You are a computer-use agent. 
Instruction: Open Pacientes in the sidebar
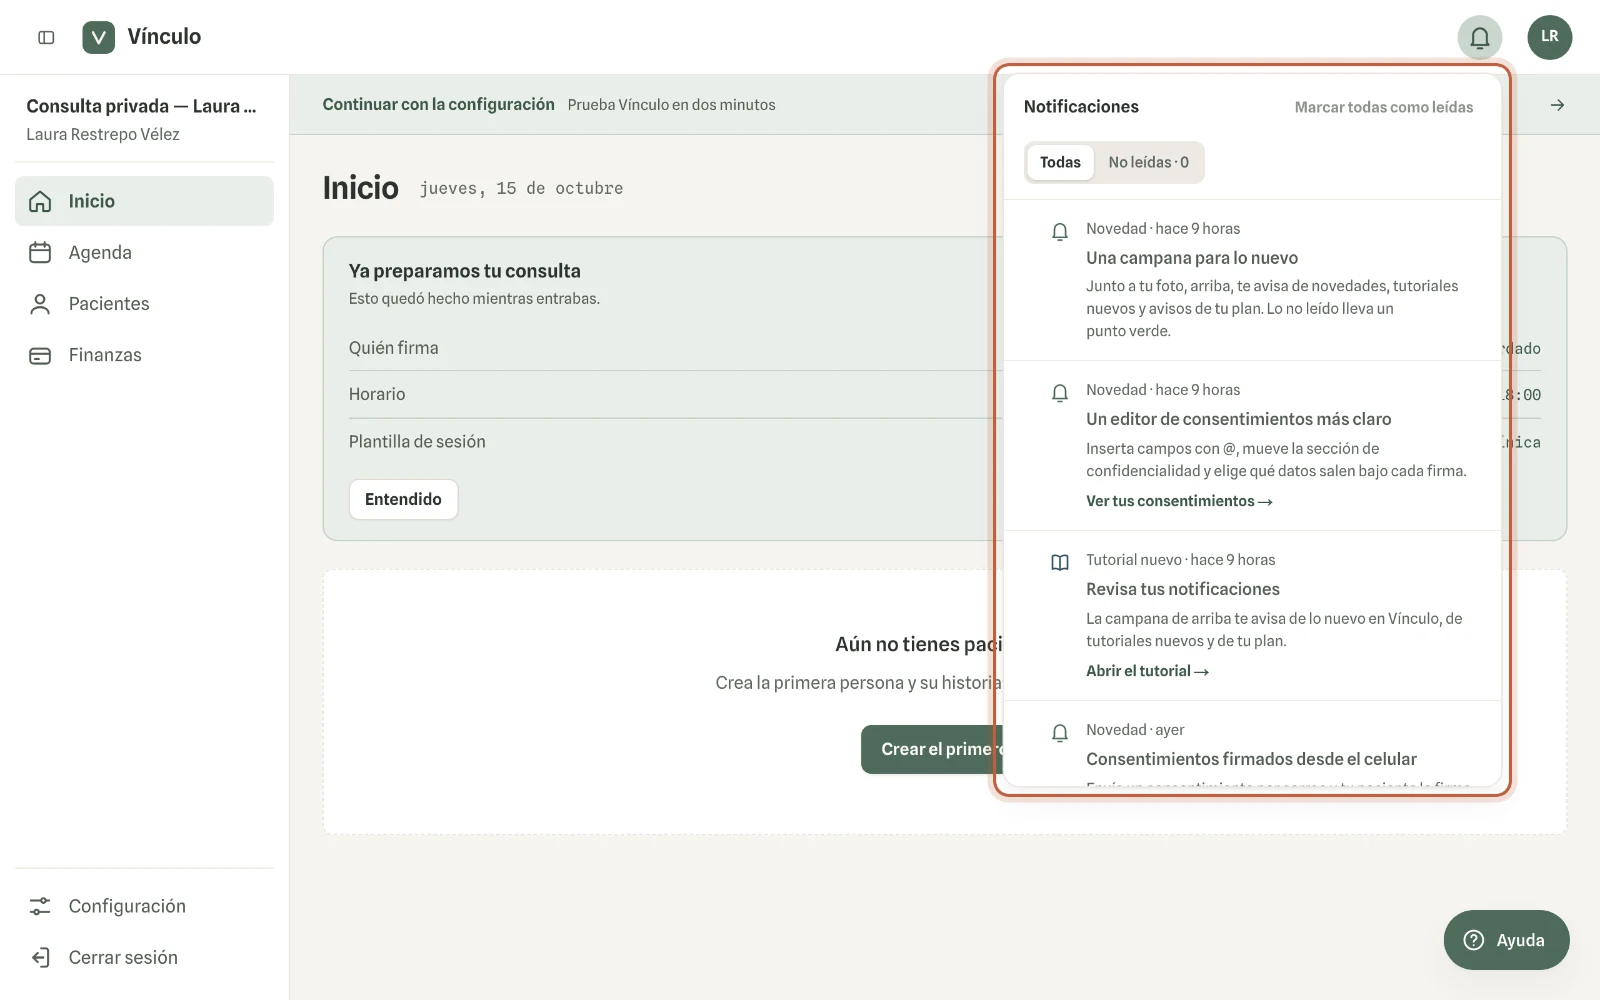pos(144,304)
